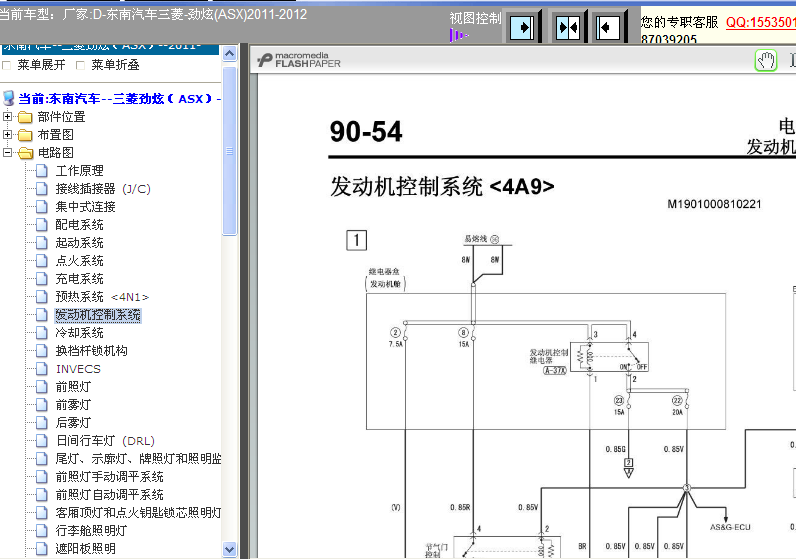
Task: Click document icon beside 起动系统
Action: (42, 243)
